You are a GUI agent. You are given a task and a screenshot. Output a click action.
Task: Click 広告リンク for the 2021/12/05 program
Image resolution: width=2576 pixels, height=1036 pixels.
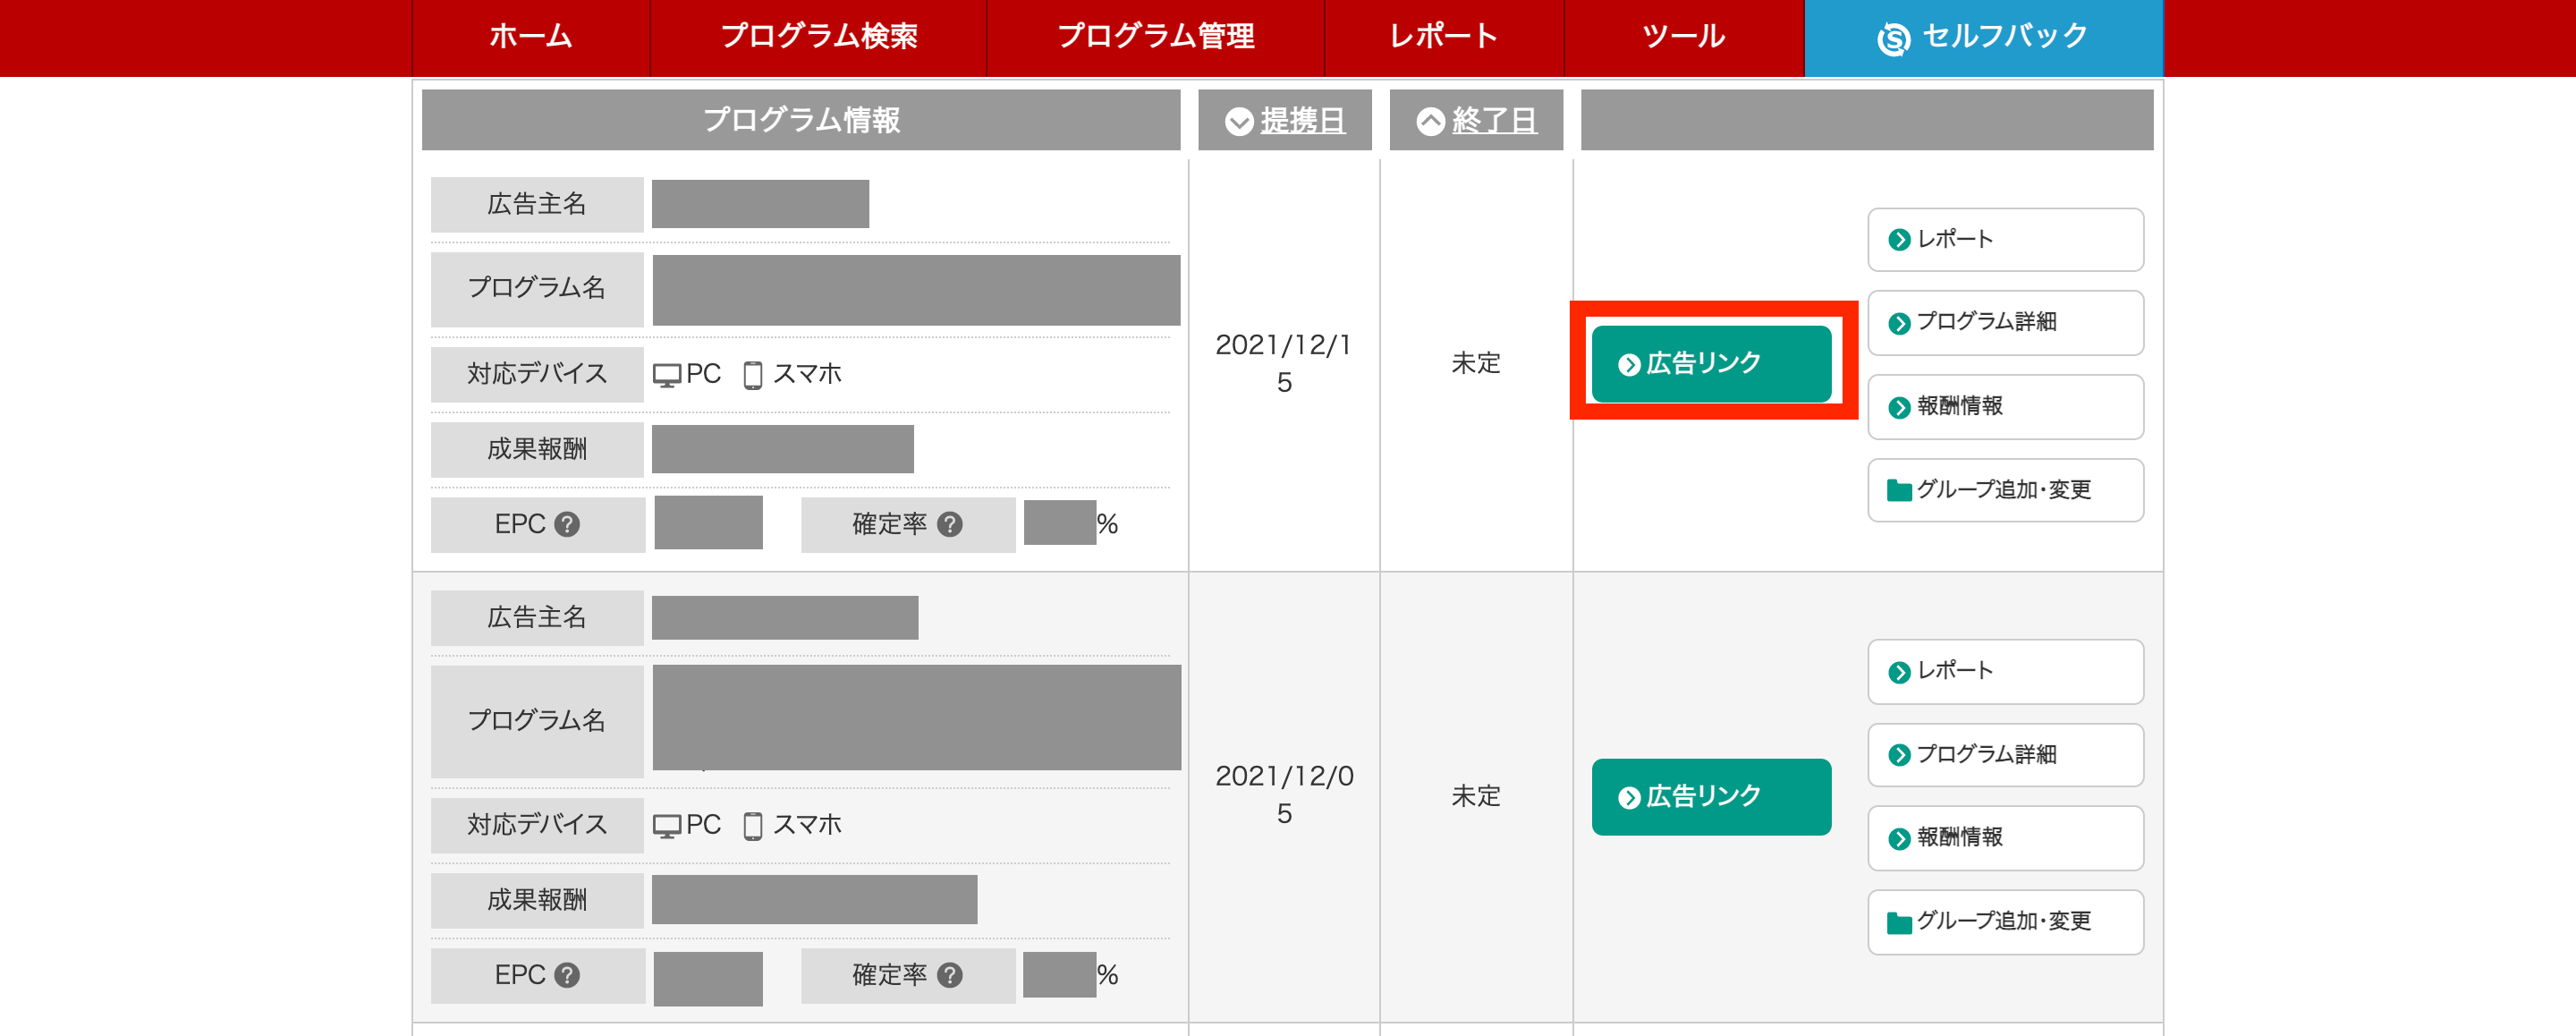click(x=1711, y=796)
